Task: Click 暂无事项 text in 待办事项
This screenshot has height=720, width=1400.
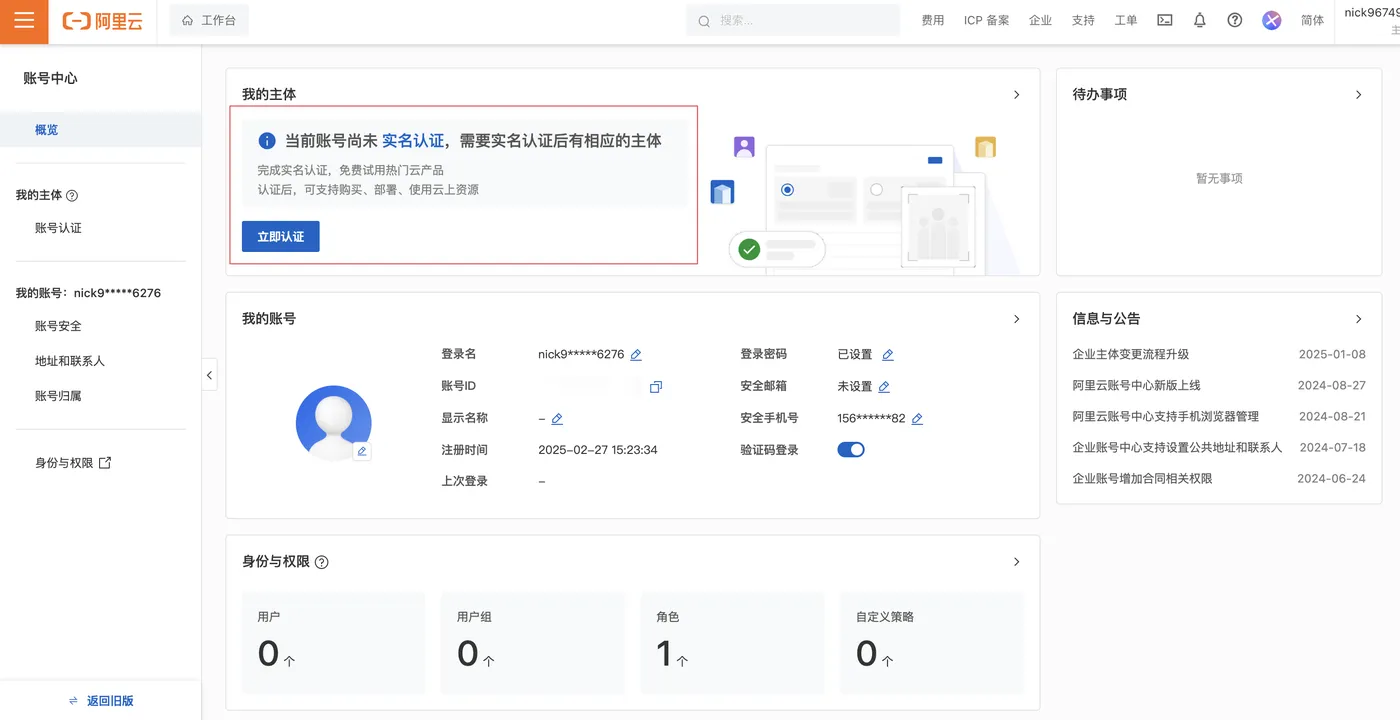Action: click(1219, 178)
